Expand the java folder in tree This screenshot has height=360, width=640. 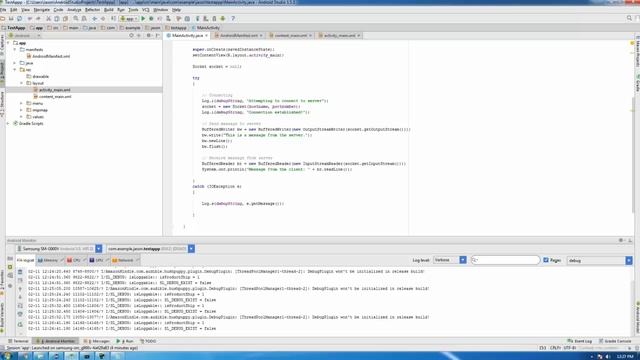(15, 63)
